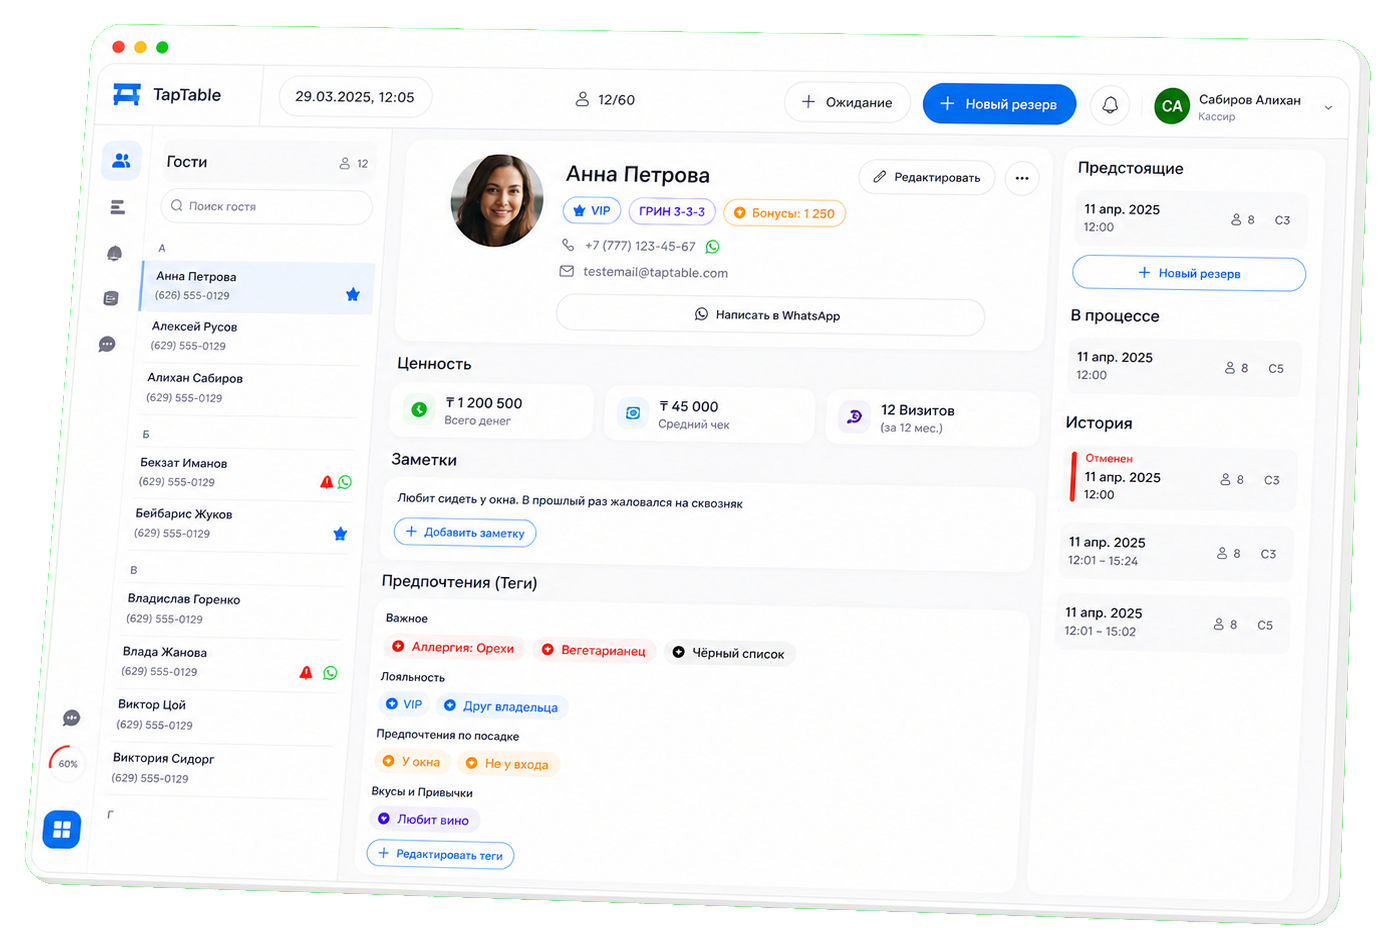Click the Вегетарианец tag

[594, 651]
